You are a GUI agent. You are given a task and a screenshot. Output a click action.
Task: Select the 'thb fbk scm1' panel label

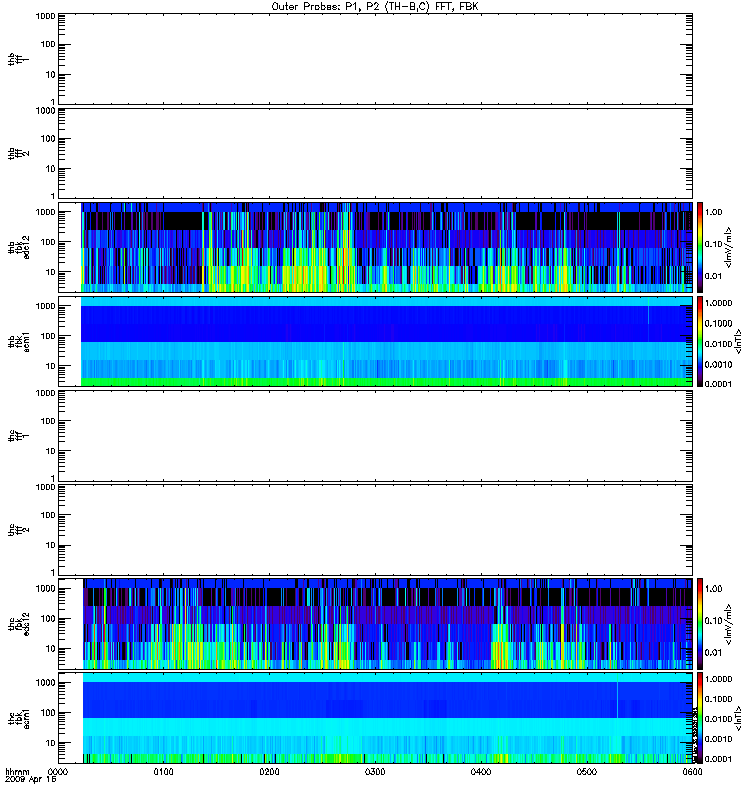(18, 341)
